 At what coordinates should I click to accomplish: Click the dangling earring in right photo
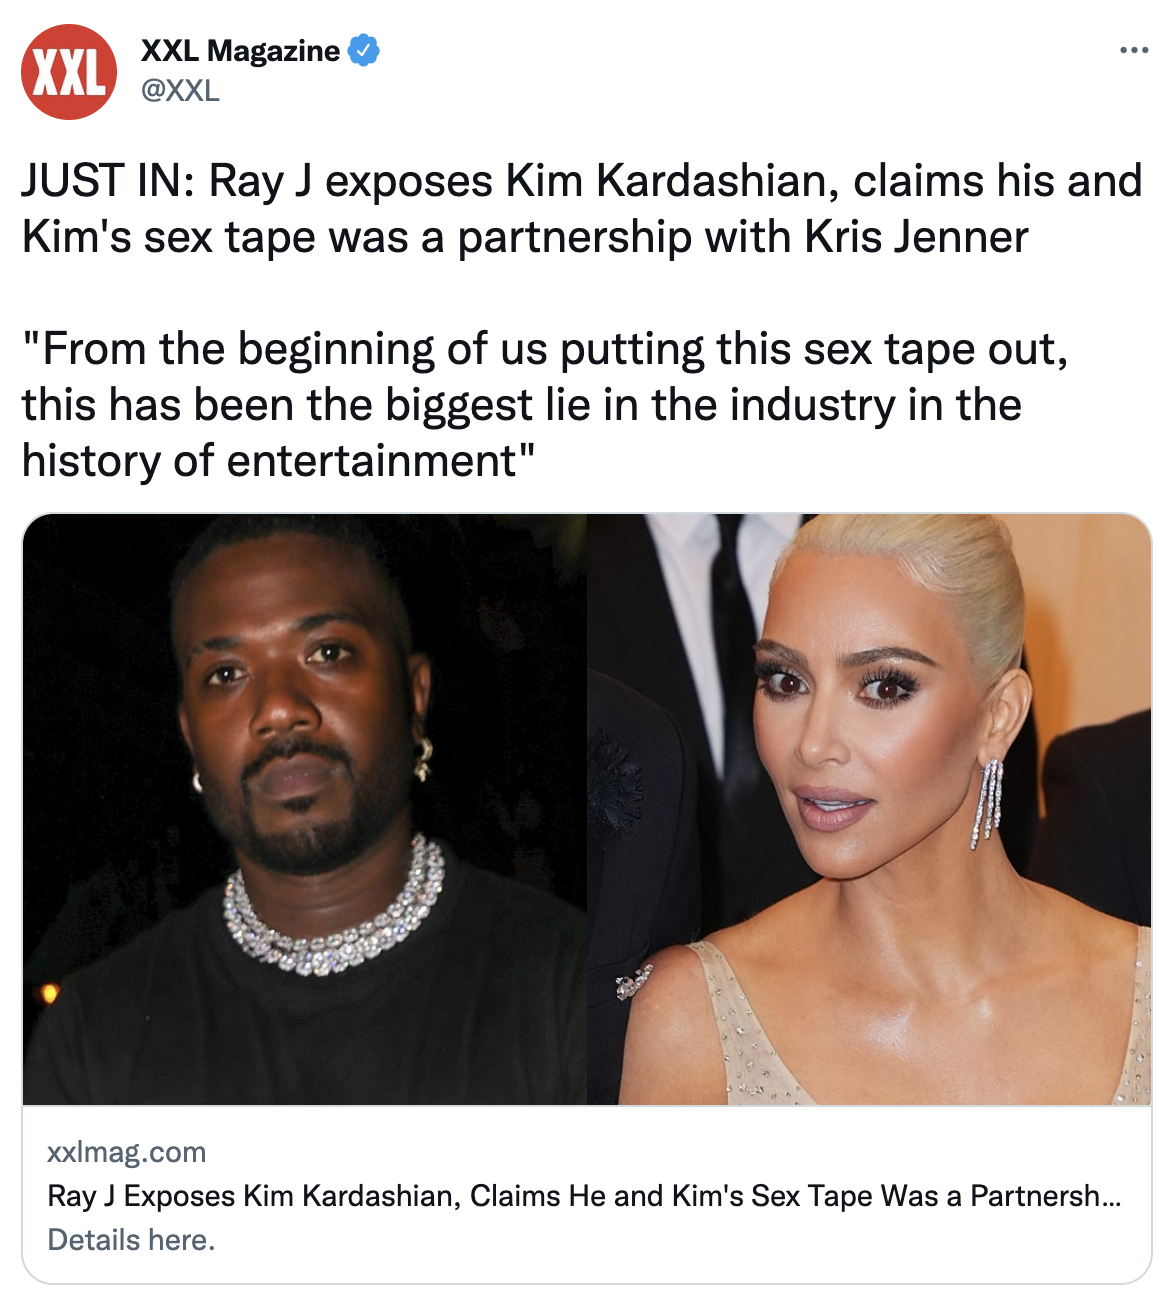[x=986, y=804]
